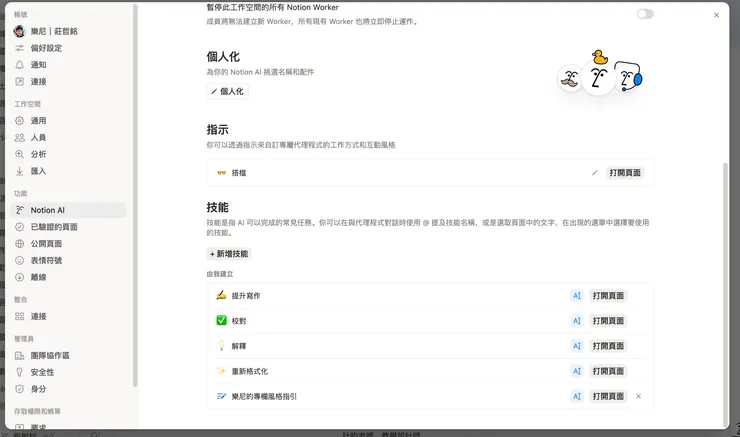The image size is (740, 437).
Task: Select Notion AI in sidebar
Action: point(68,210)
